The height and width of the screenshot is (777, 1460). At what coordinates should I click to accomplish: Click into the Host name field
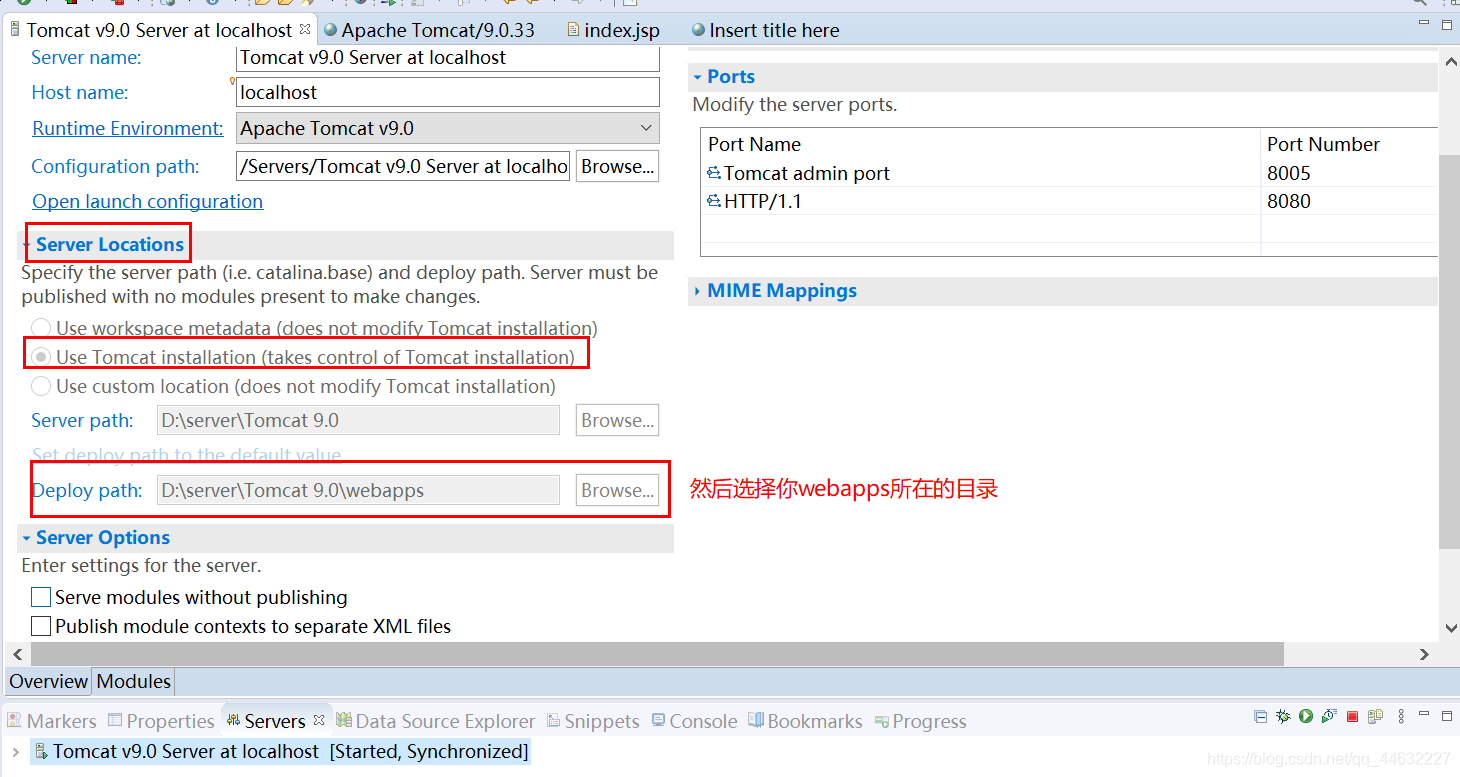pos(448,92)
